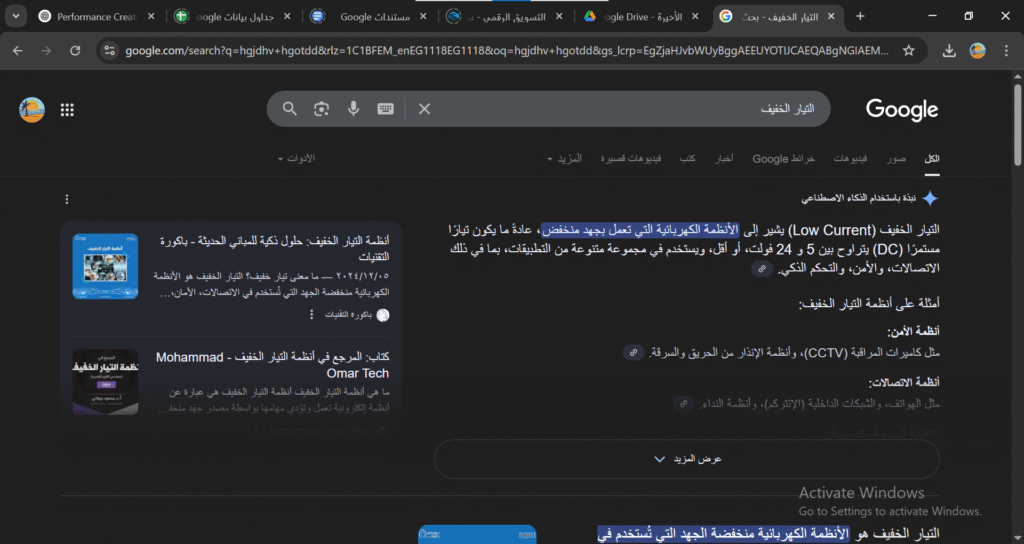Click باكورة التقنيات site favicon
The image size is (1024, 544).
383,315
